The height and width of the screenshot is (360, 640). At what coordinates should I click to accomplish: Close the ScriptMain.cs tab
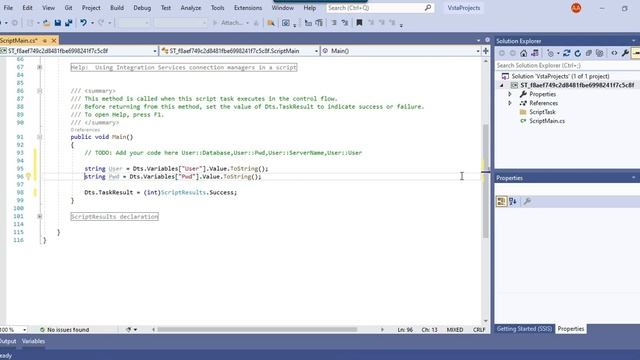point(53,40)
